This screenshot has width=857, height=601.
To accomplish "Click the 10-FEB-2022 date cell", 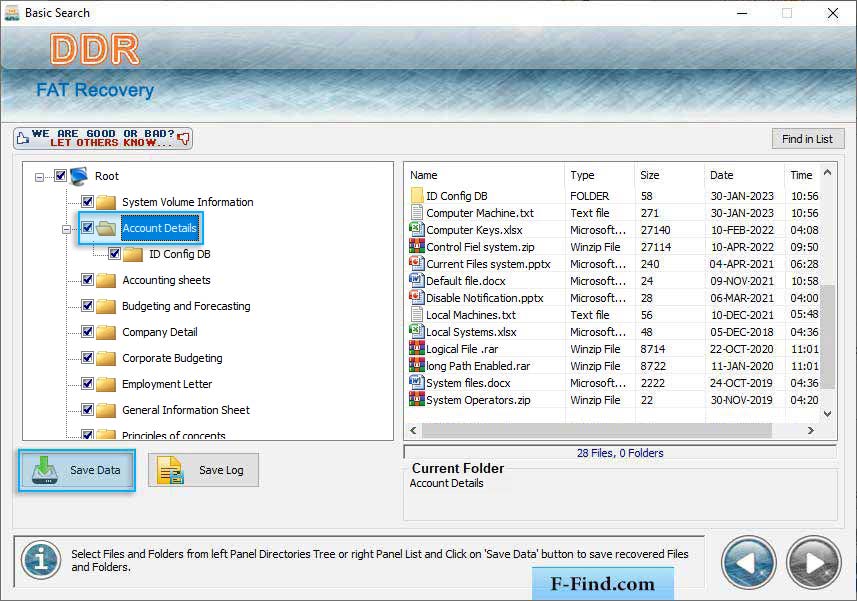I will coord(742,230).
